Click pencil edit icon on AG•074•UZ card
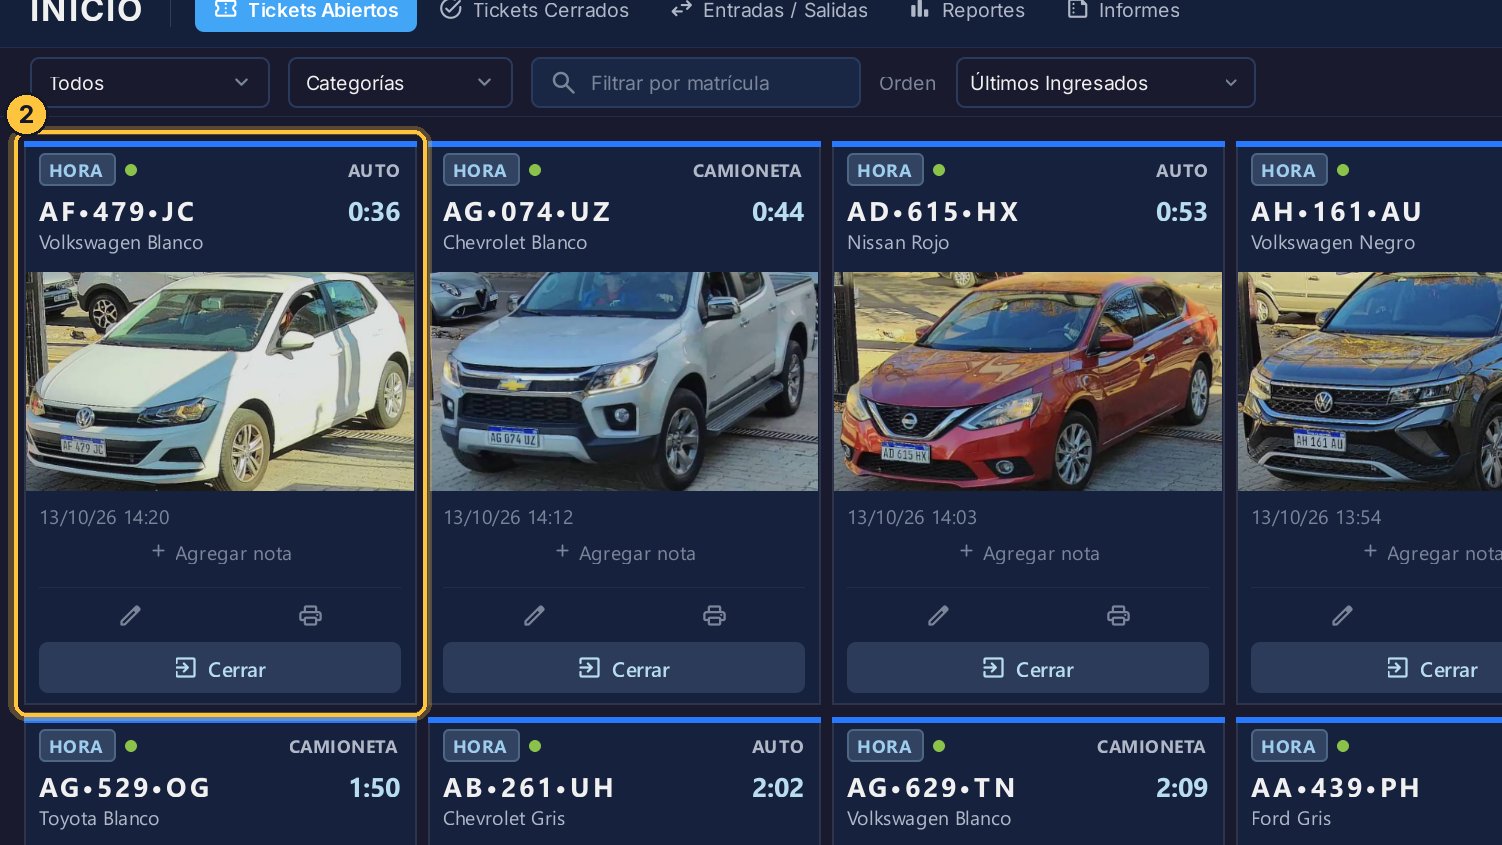 point(534,616)
